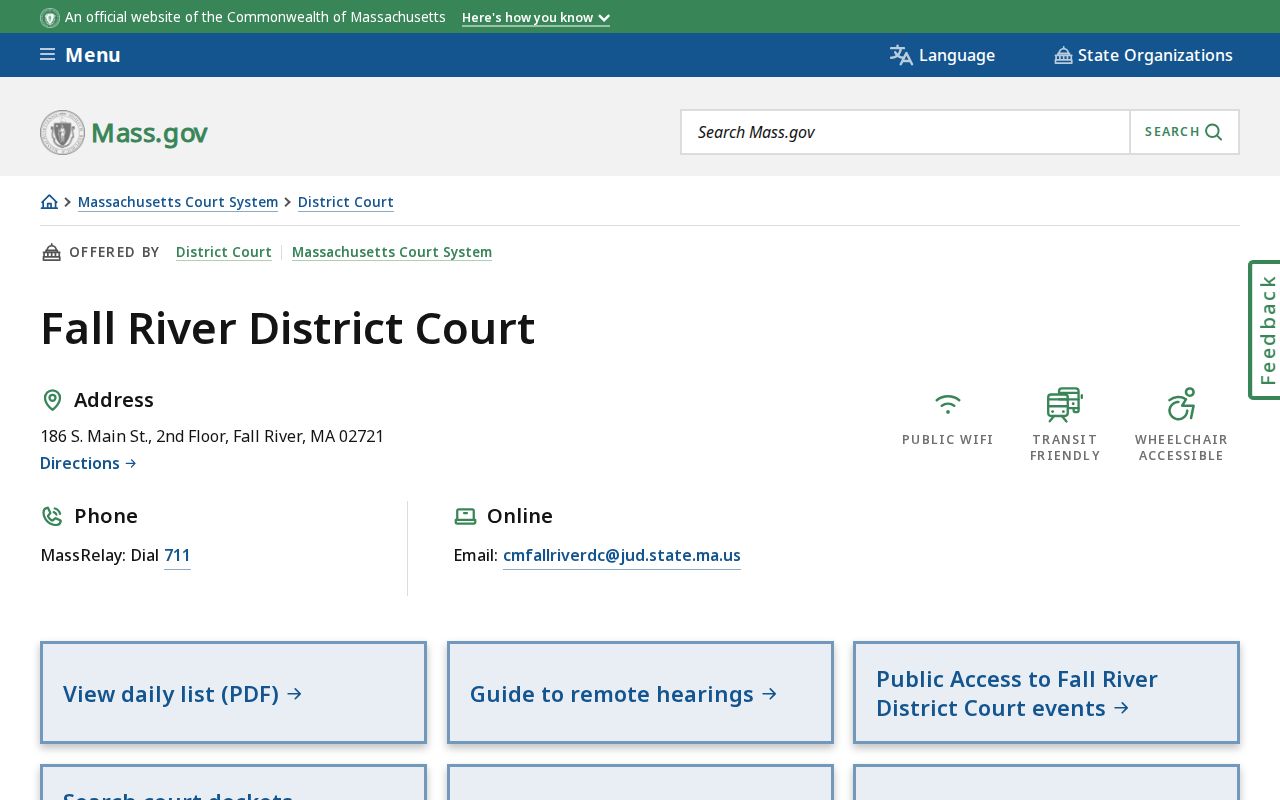Go to District Court breadcrumb link

(x=346, y=202)
